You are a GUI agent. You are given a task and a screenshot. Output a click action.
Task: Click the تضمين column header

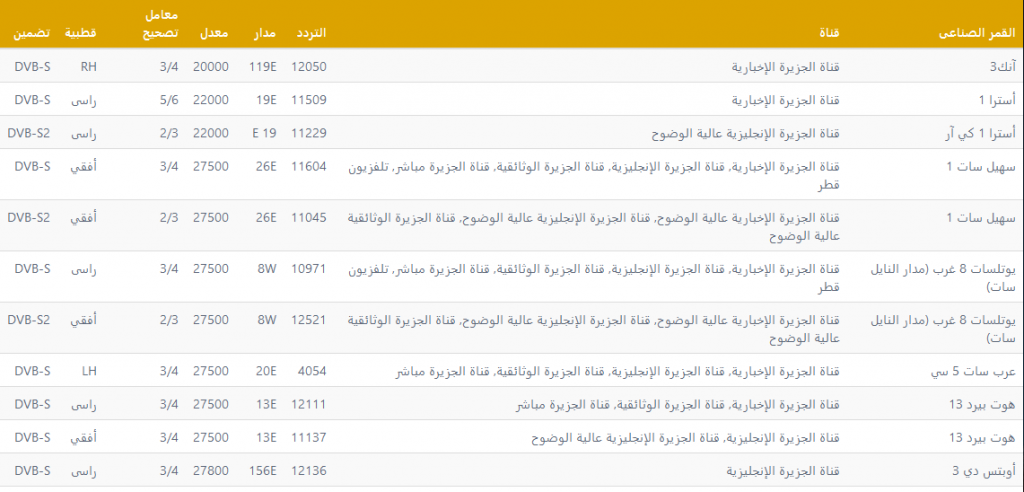pyautogui.click(x=32, y=33)
